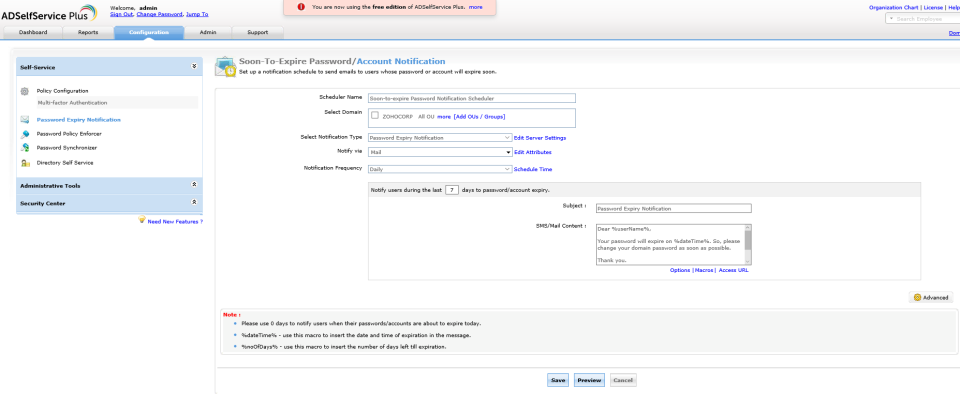Click the Password Synchronizer icon

point(24,148)
